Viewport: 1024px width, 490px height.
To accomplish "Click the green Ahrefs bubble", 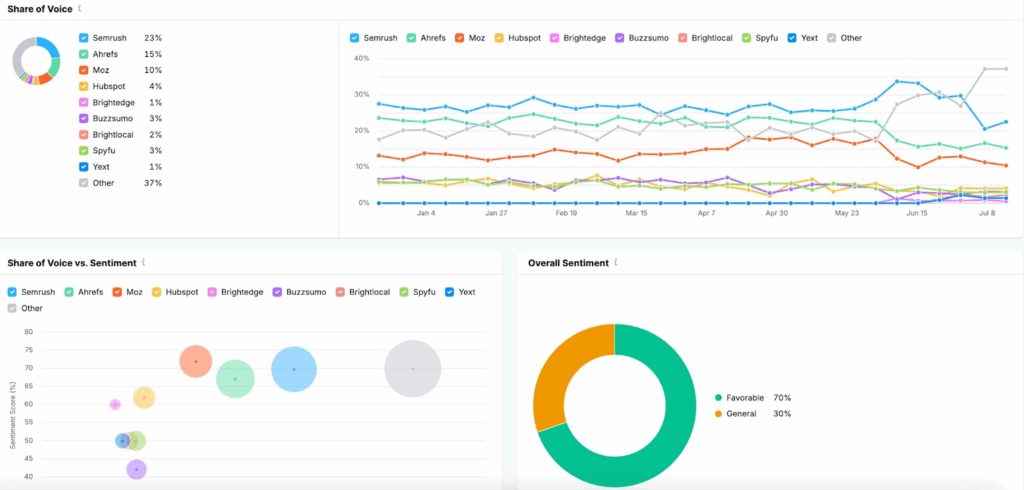I will point(235,379).
